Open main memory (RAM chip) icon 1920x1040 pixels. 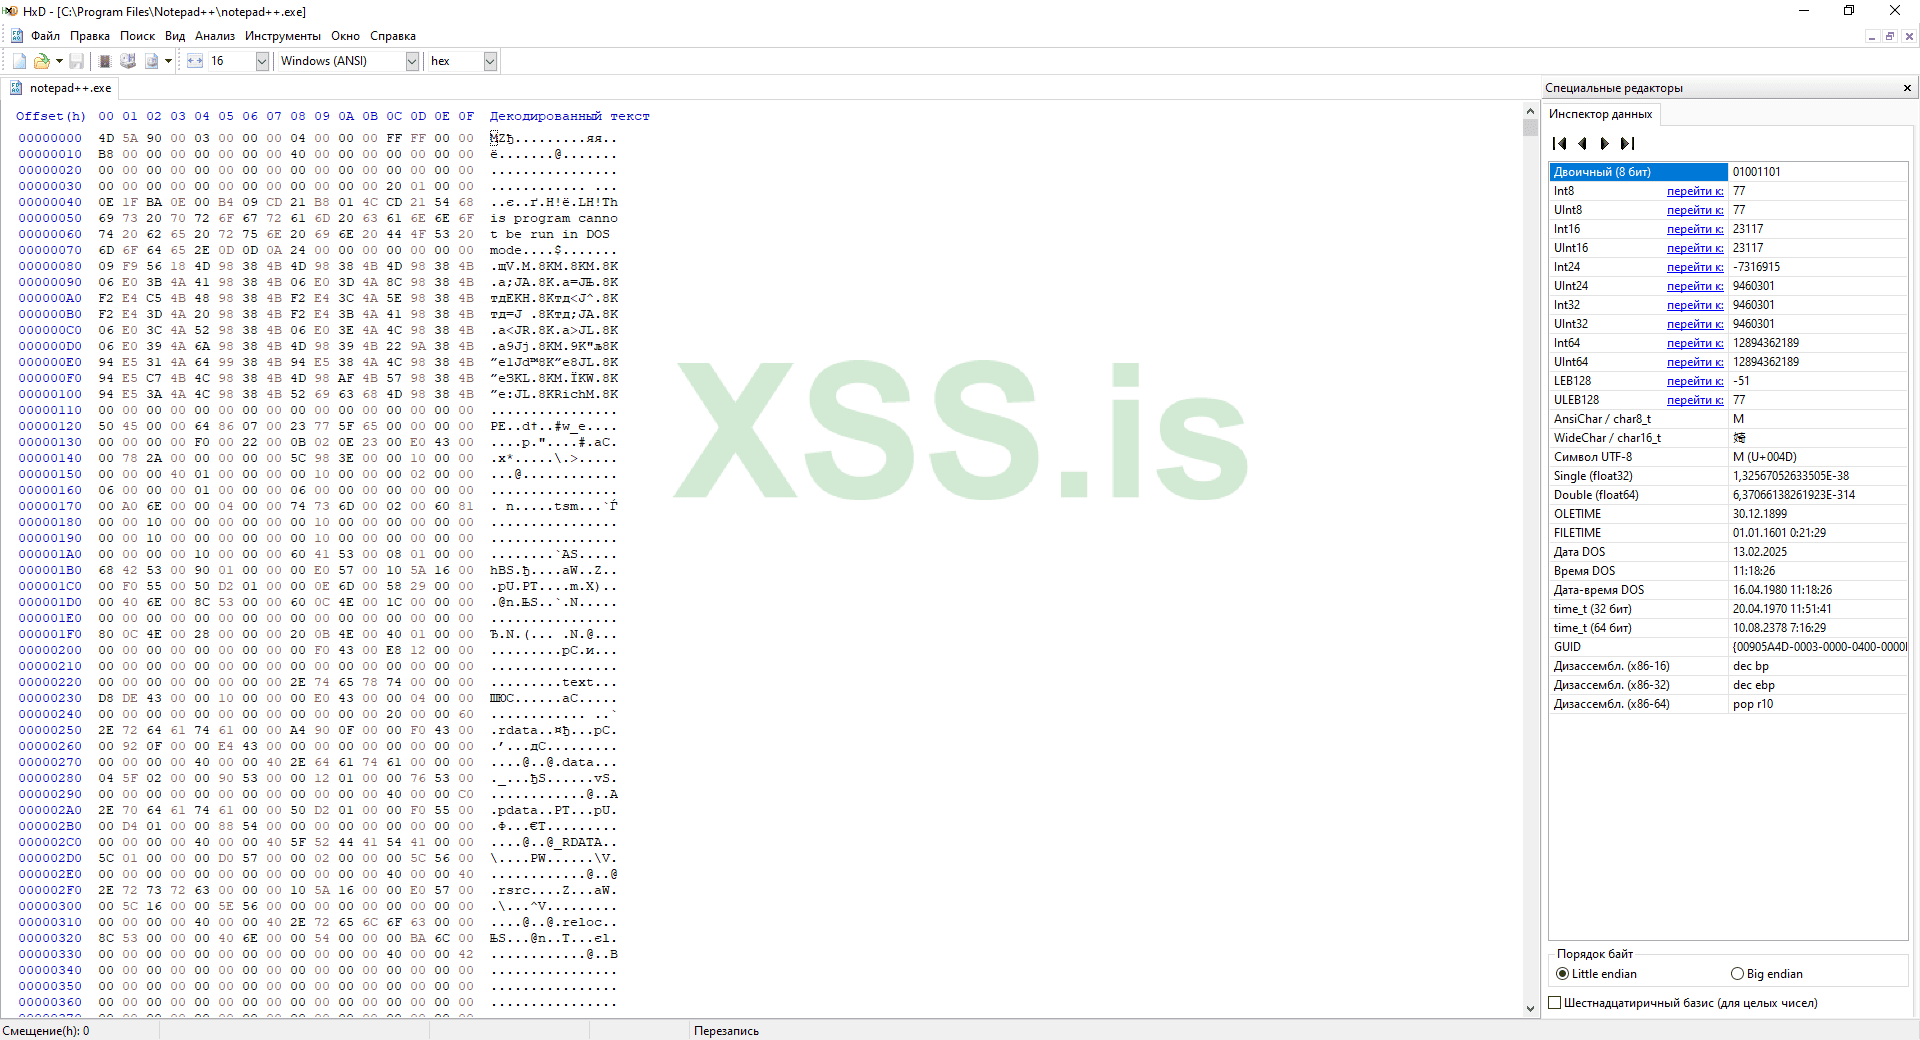(x=105, y=61)
